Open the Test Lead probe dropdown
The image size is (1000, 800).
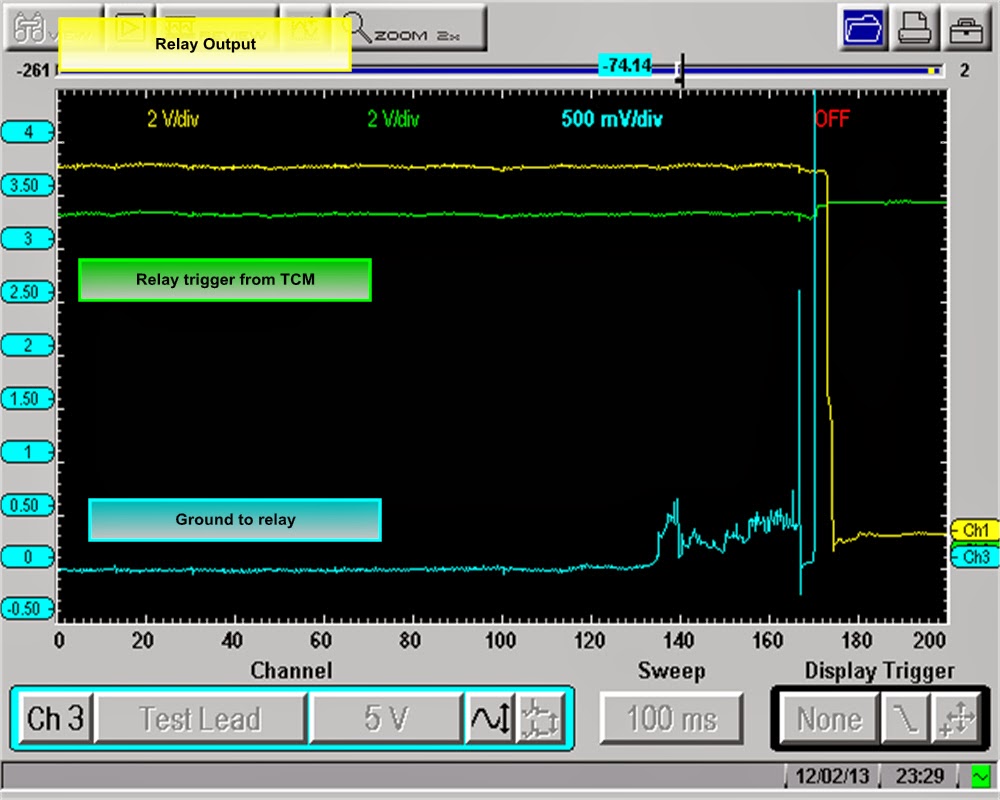[199, 718]
